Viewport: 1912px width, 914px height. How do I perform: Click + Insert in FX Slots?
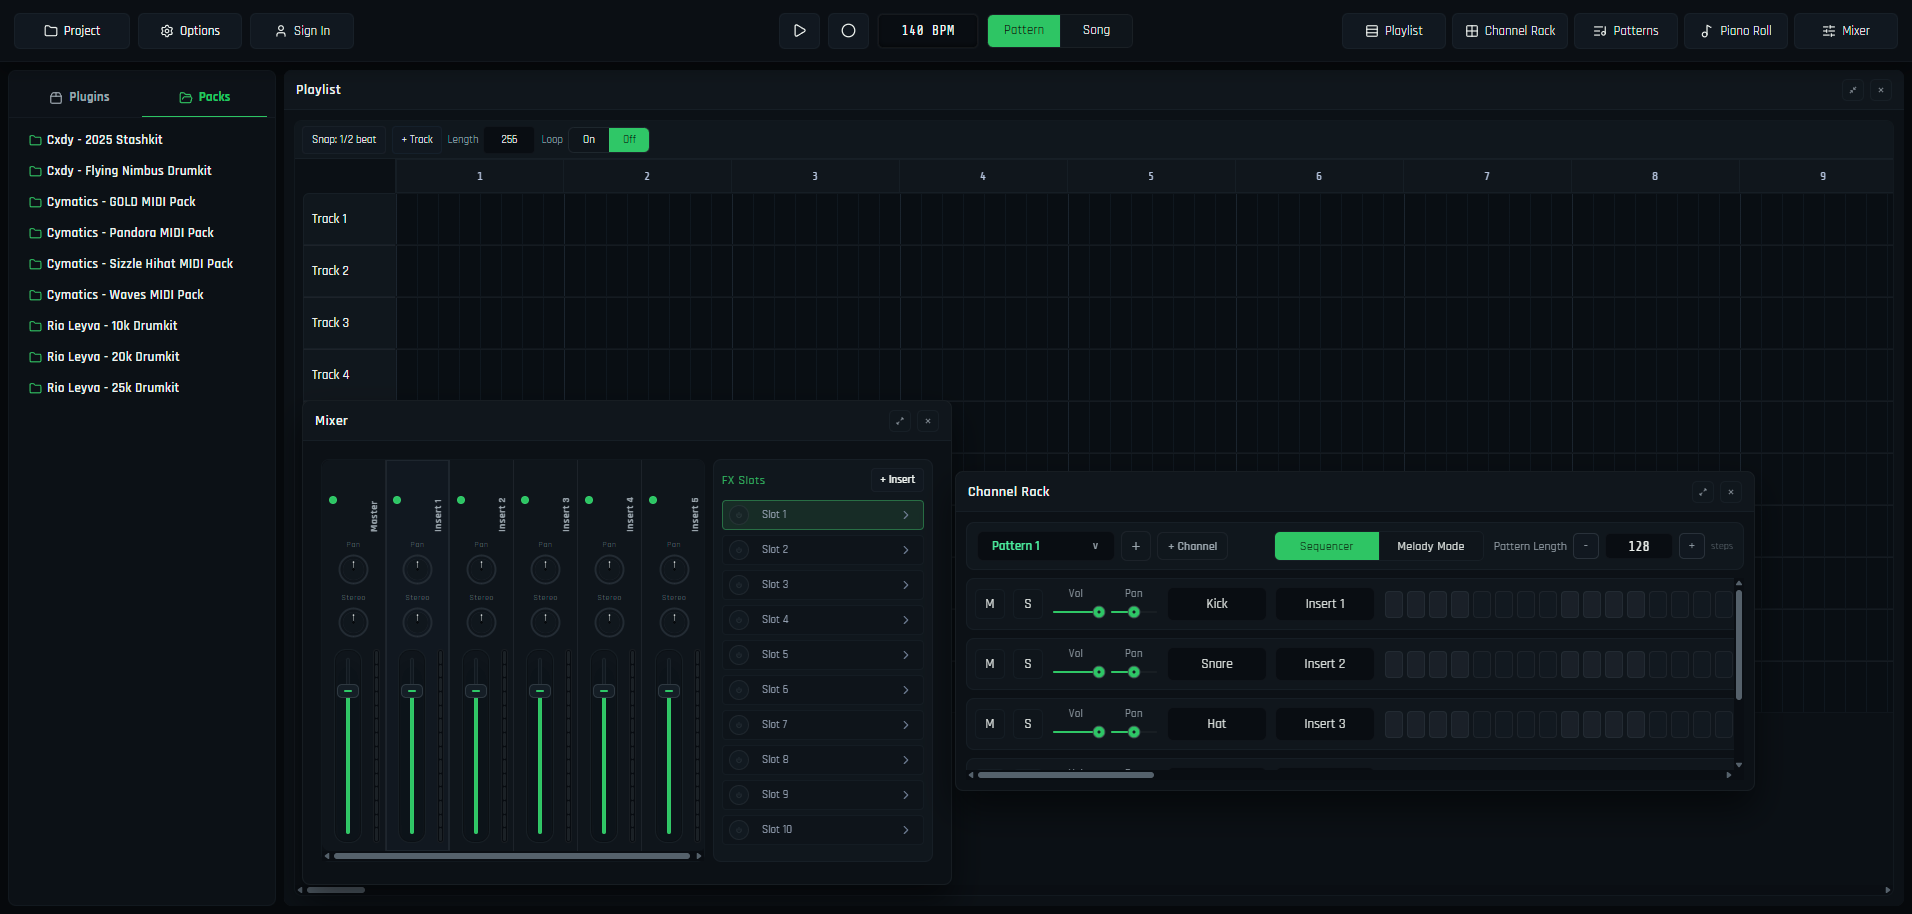click(x=897, y=480)
